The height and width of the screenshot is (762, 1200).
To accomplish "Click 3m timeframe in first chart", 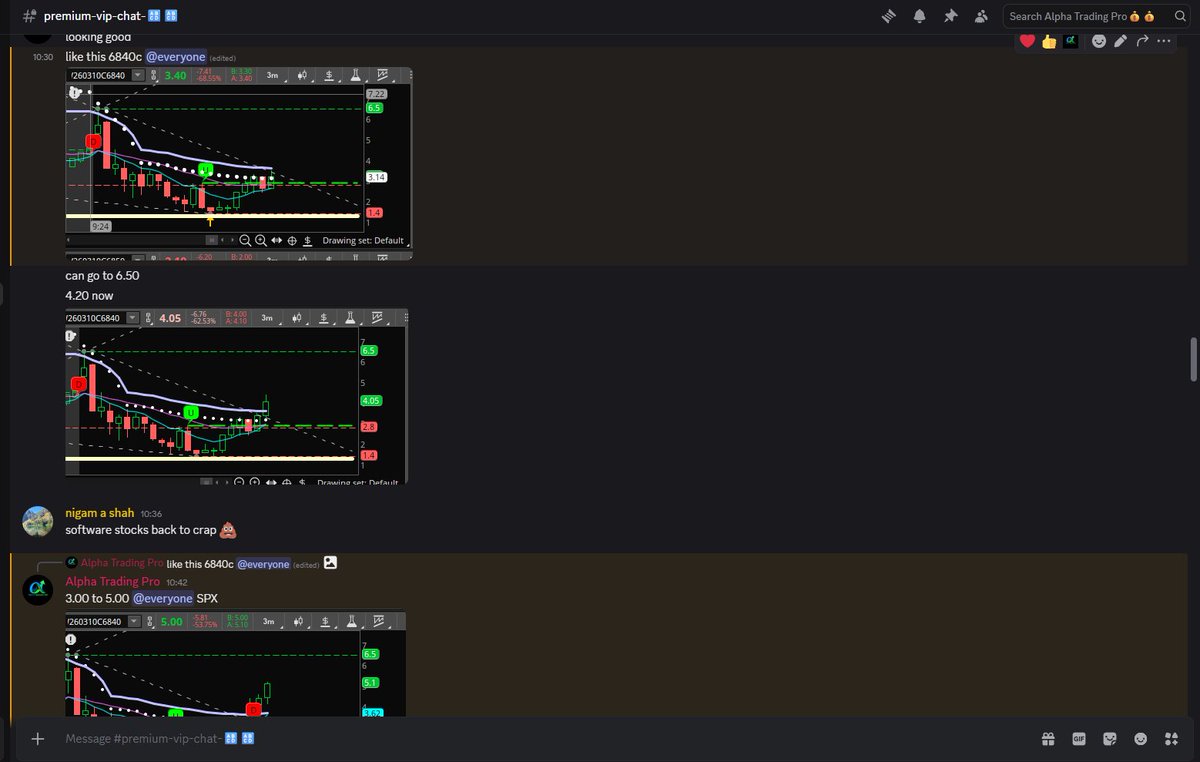I will (x=272, y=75).
